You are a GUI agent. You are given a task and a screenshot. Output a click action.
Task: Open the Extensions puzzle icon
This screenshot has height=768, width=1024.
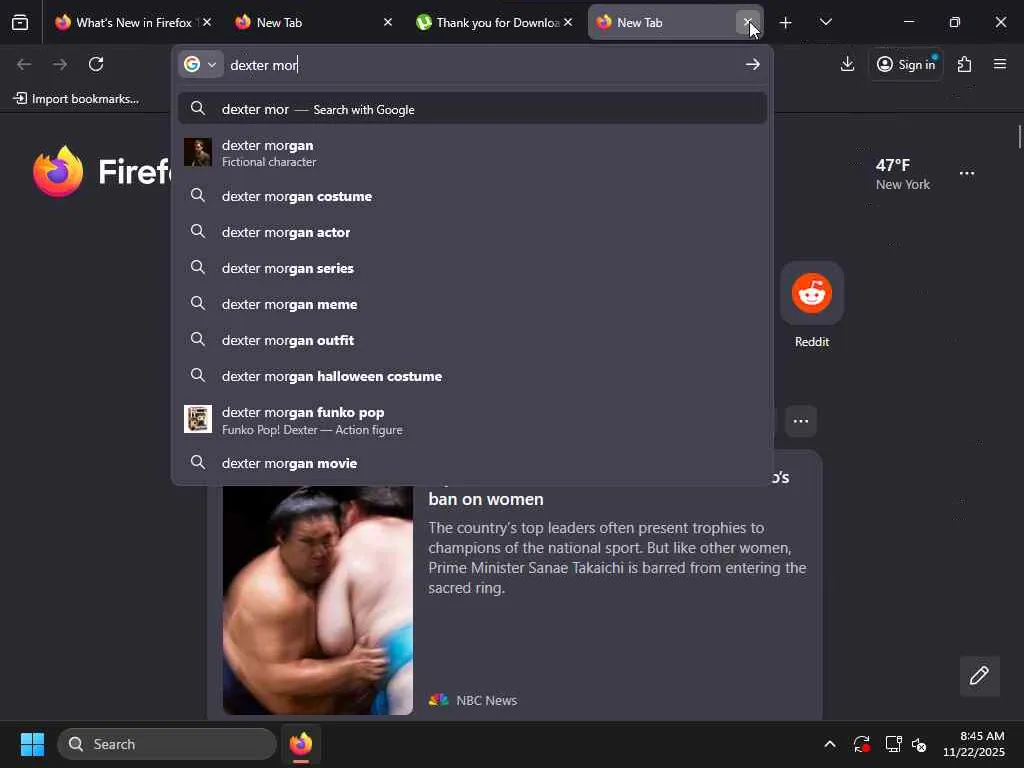(x=965, y=64)
